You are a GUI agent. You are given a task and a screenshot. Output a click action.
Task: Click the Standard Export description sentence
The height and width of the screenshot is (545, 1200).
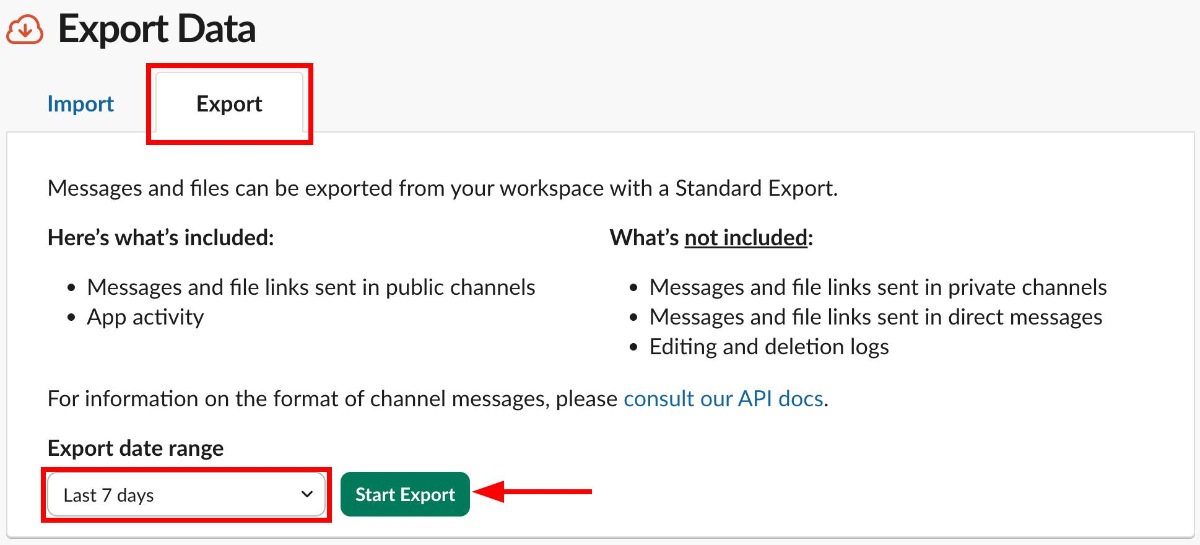click(x=443, y=188)
